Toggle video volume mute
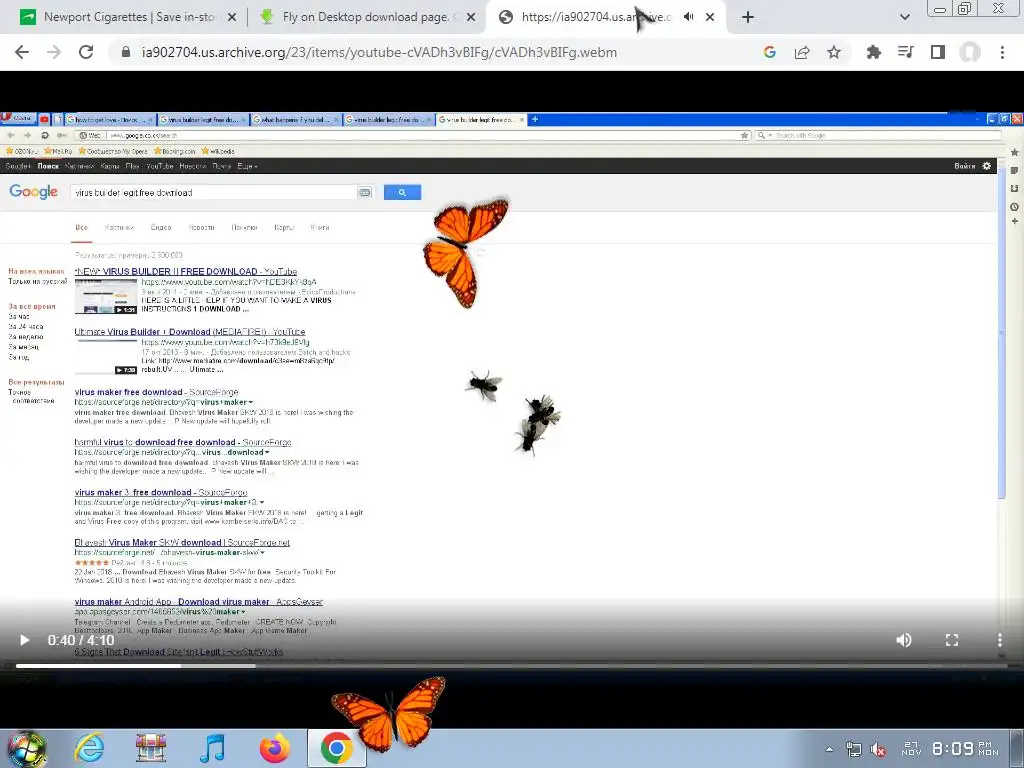This screenshot has width=1024, height=768. tap(904, 640)
